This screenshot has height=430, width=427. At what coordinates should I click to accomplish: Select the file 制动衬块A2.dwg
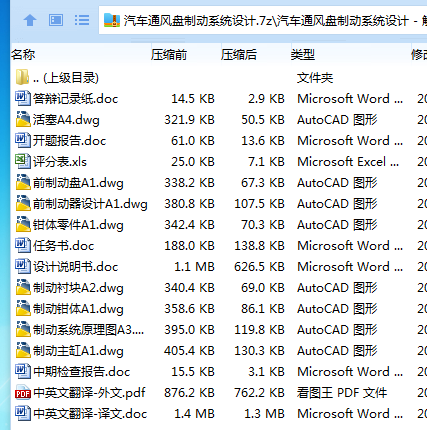coord(78,288)
